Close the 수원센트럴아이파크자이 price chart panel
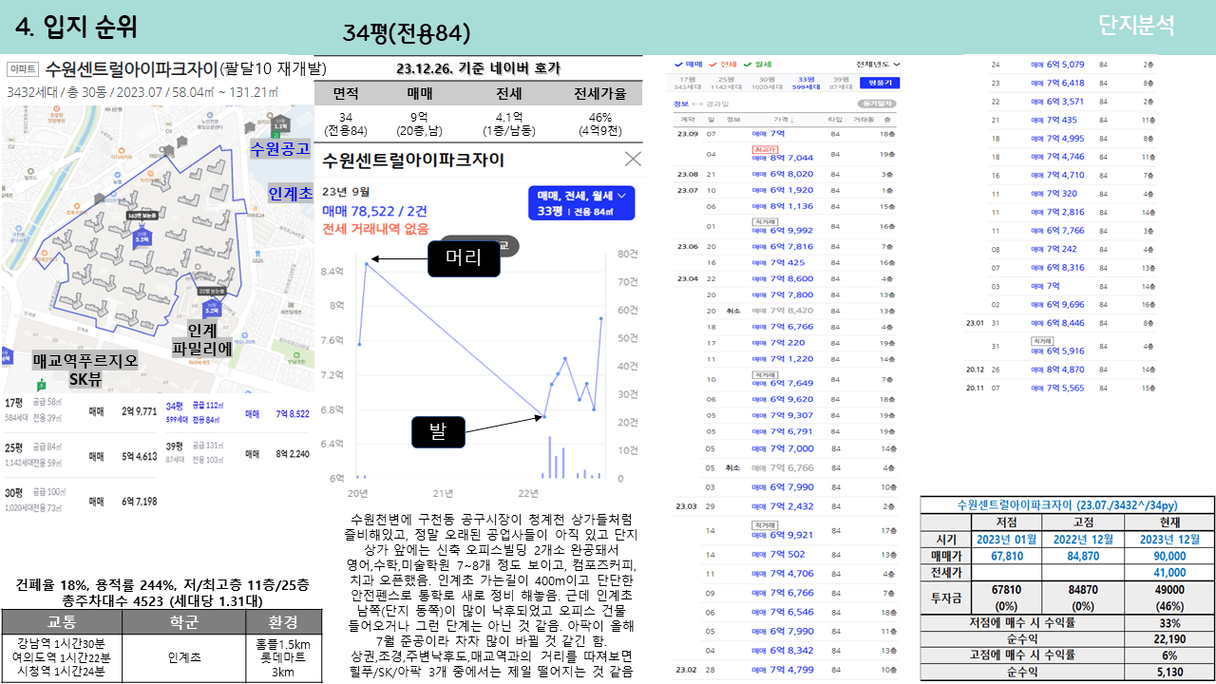The height and width of the screenshot is (684, 1216). 633,160
